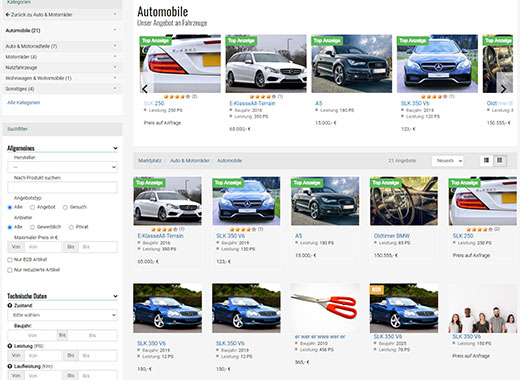Expand Nutzfahrzeuge category arrow

[x=115, y=67]
